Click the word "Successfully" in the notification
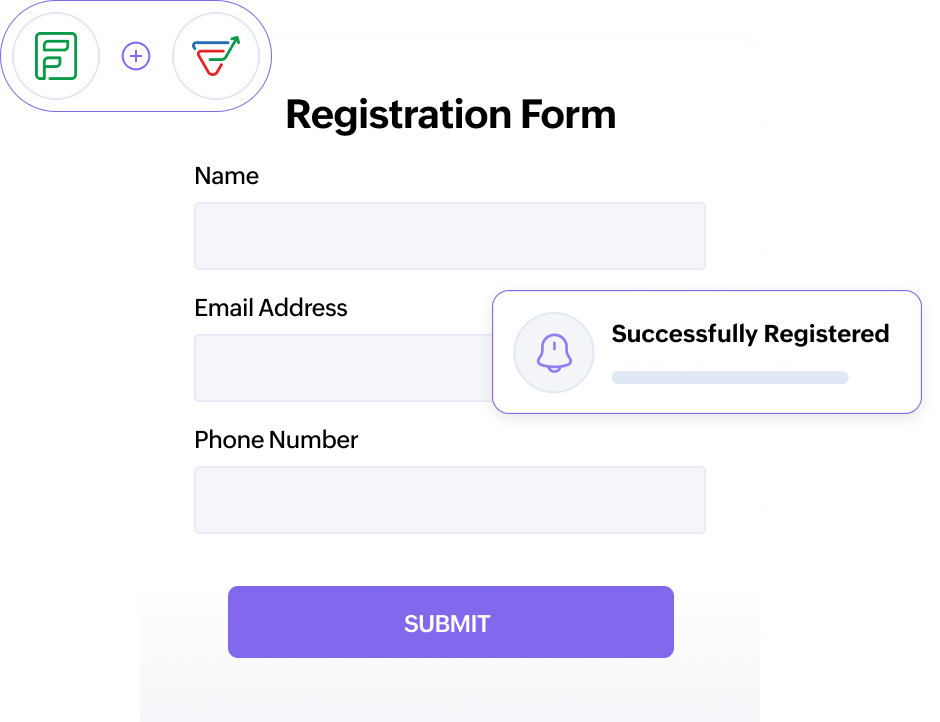The height and width of the screenshot is (722, 940). [683, 334]
